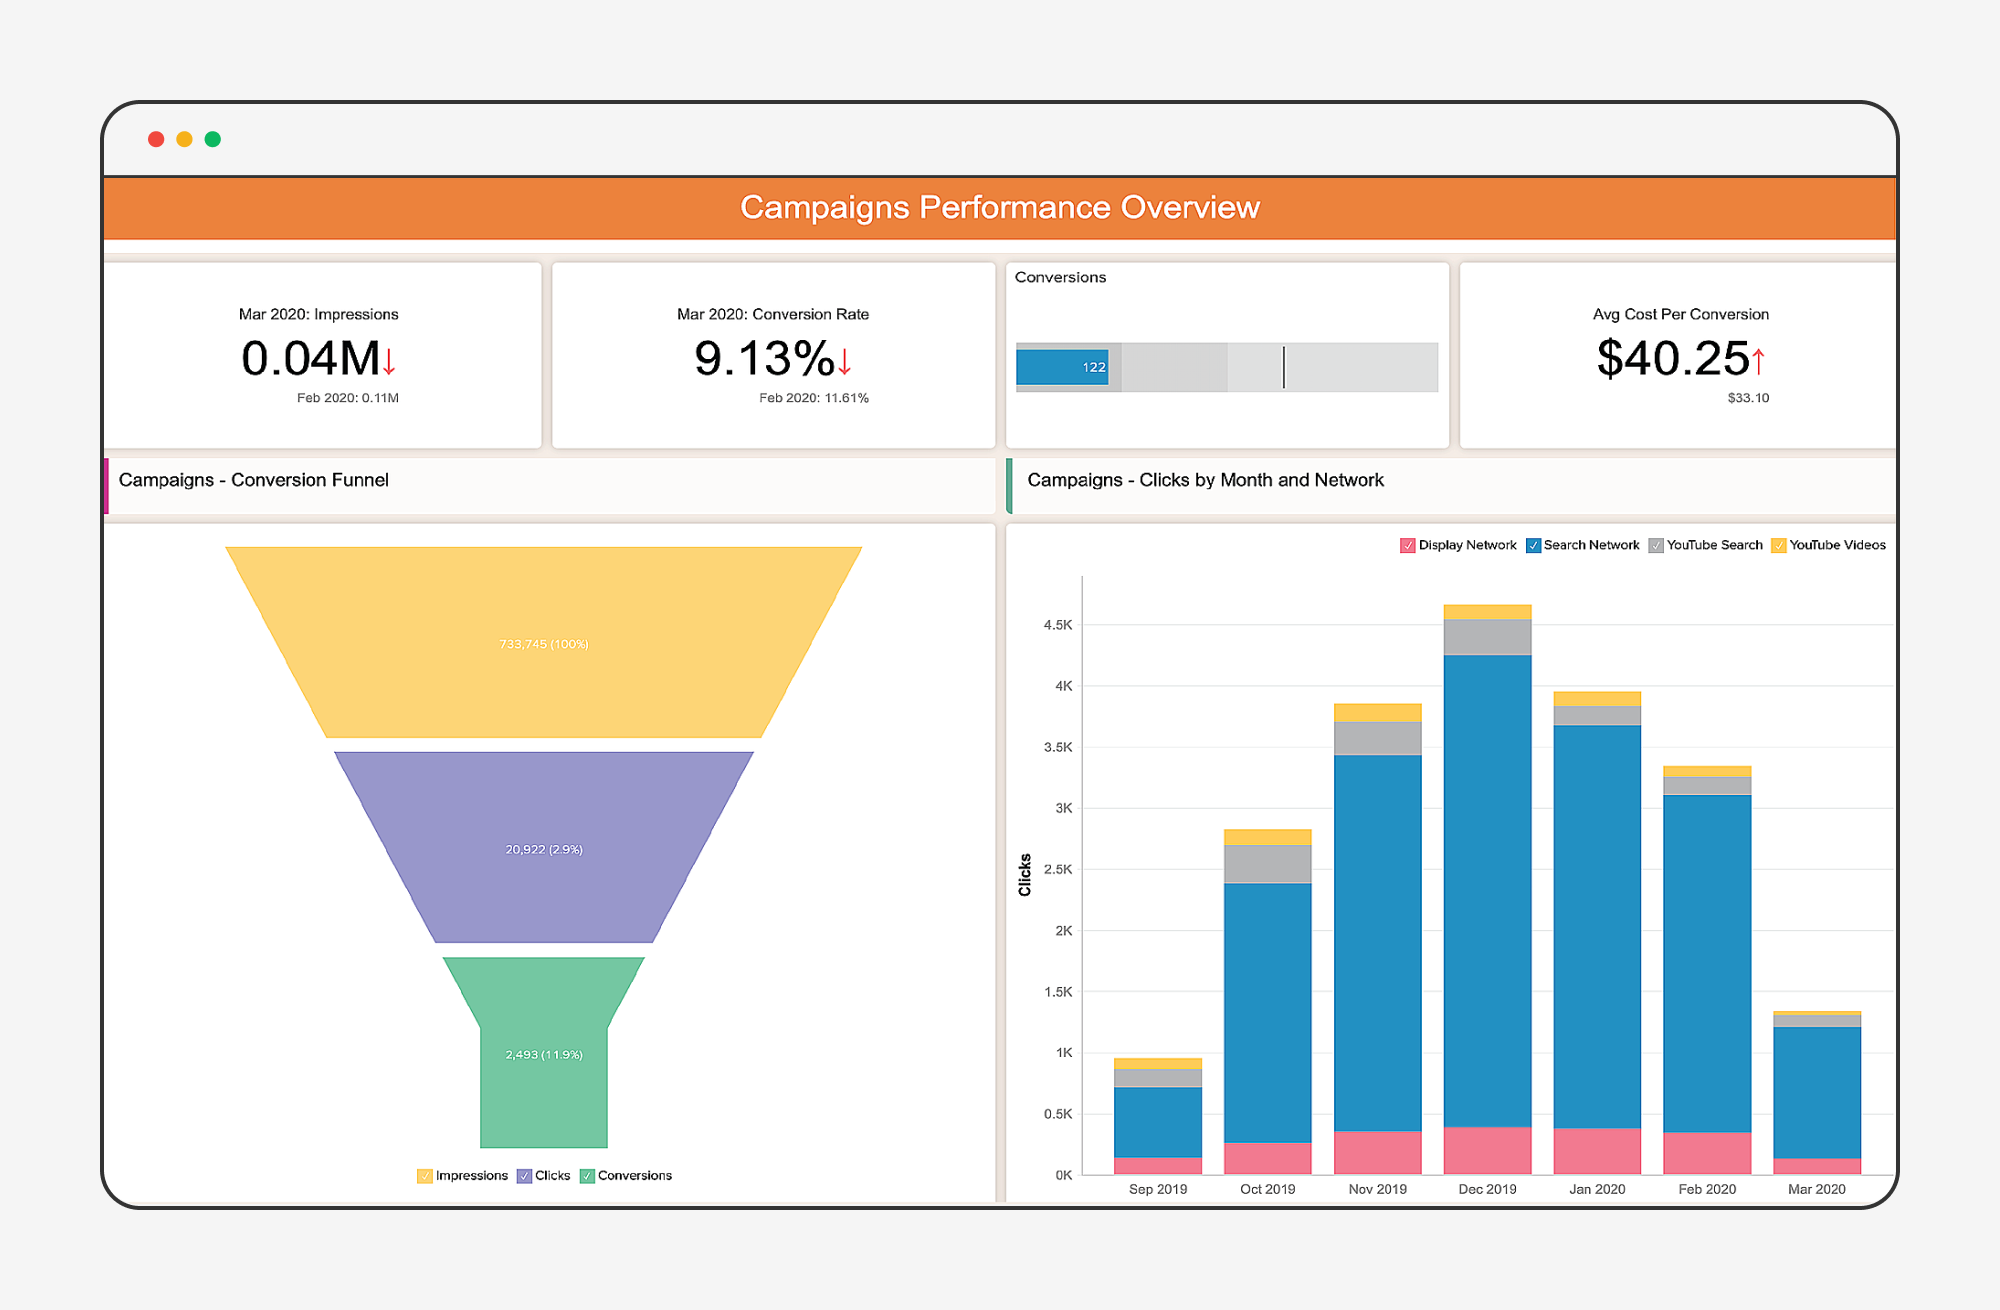The width and height of the screenshot is (2000, 1310).
Task: Uncheck the Conversions funnel legend checkbox
Action: (587, 1176)
